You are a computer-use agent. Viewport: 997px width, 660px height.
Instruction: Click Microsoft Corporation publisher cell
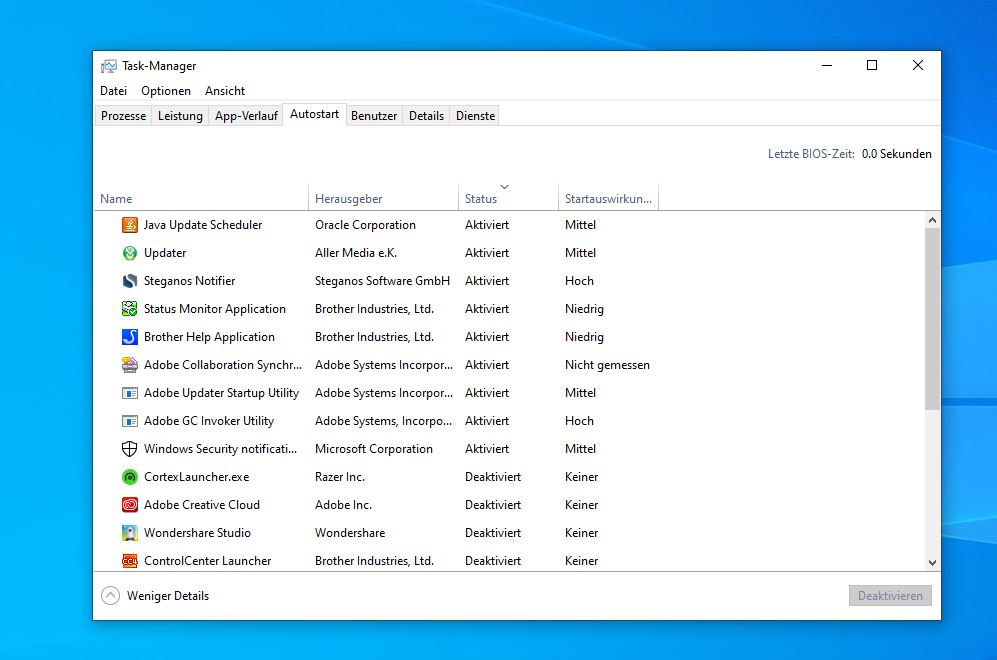[x=374, y=449]
